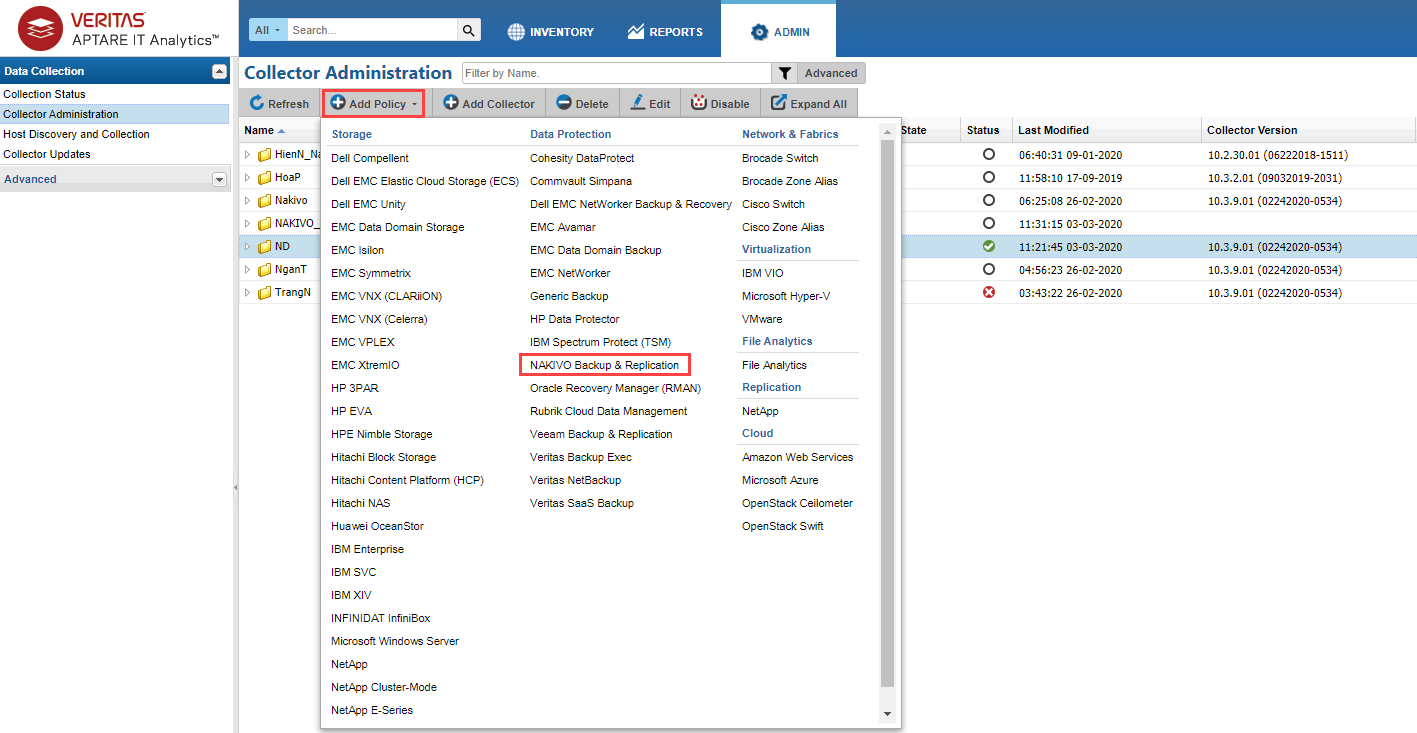Click the search magnifier icon

coord(469,30)
